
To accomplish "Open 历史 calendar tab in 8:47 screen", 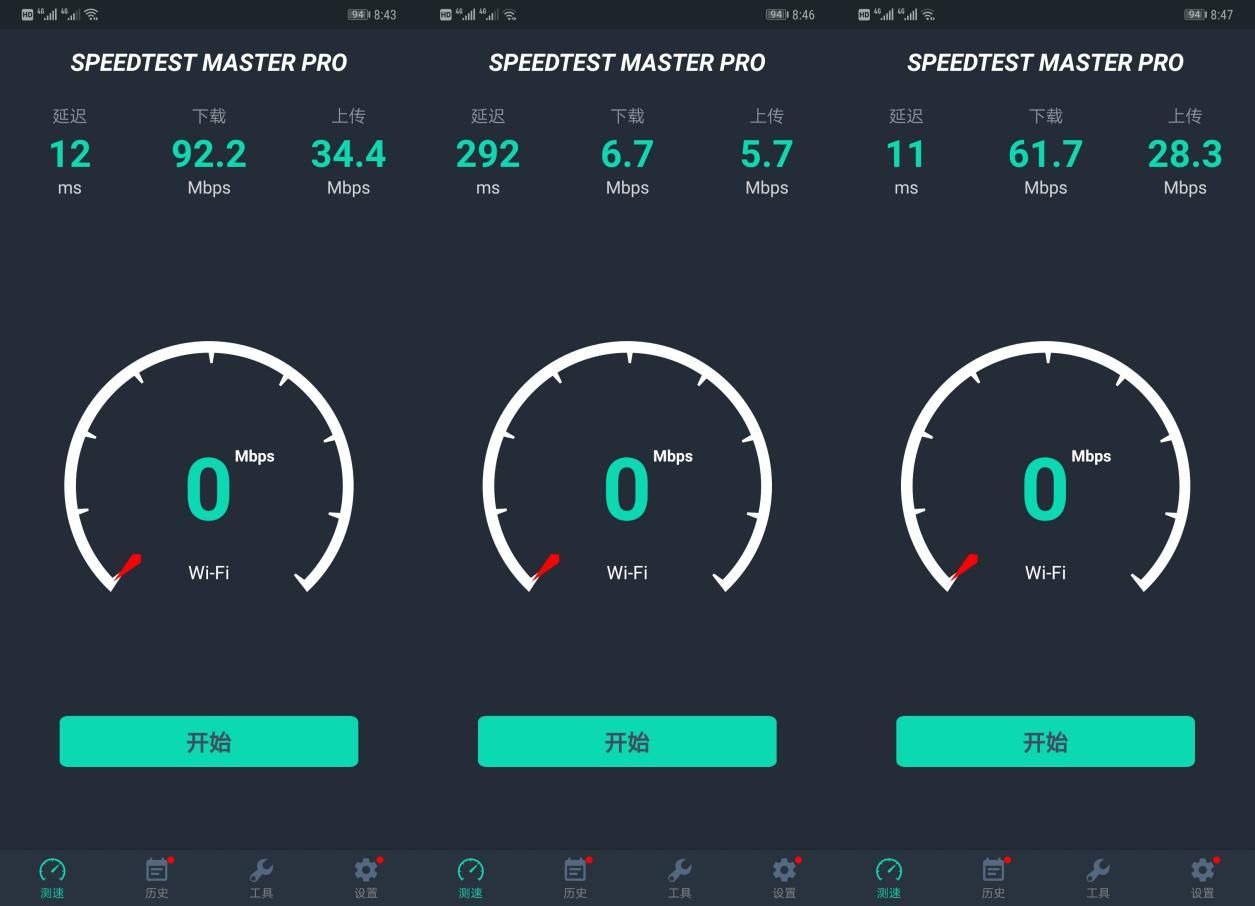I will (x=993, y=878).
